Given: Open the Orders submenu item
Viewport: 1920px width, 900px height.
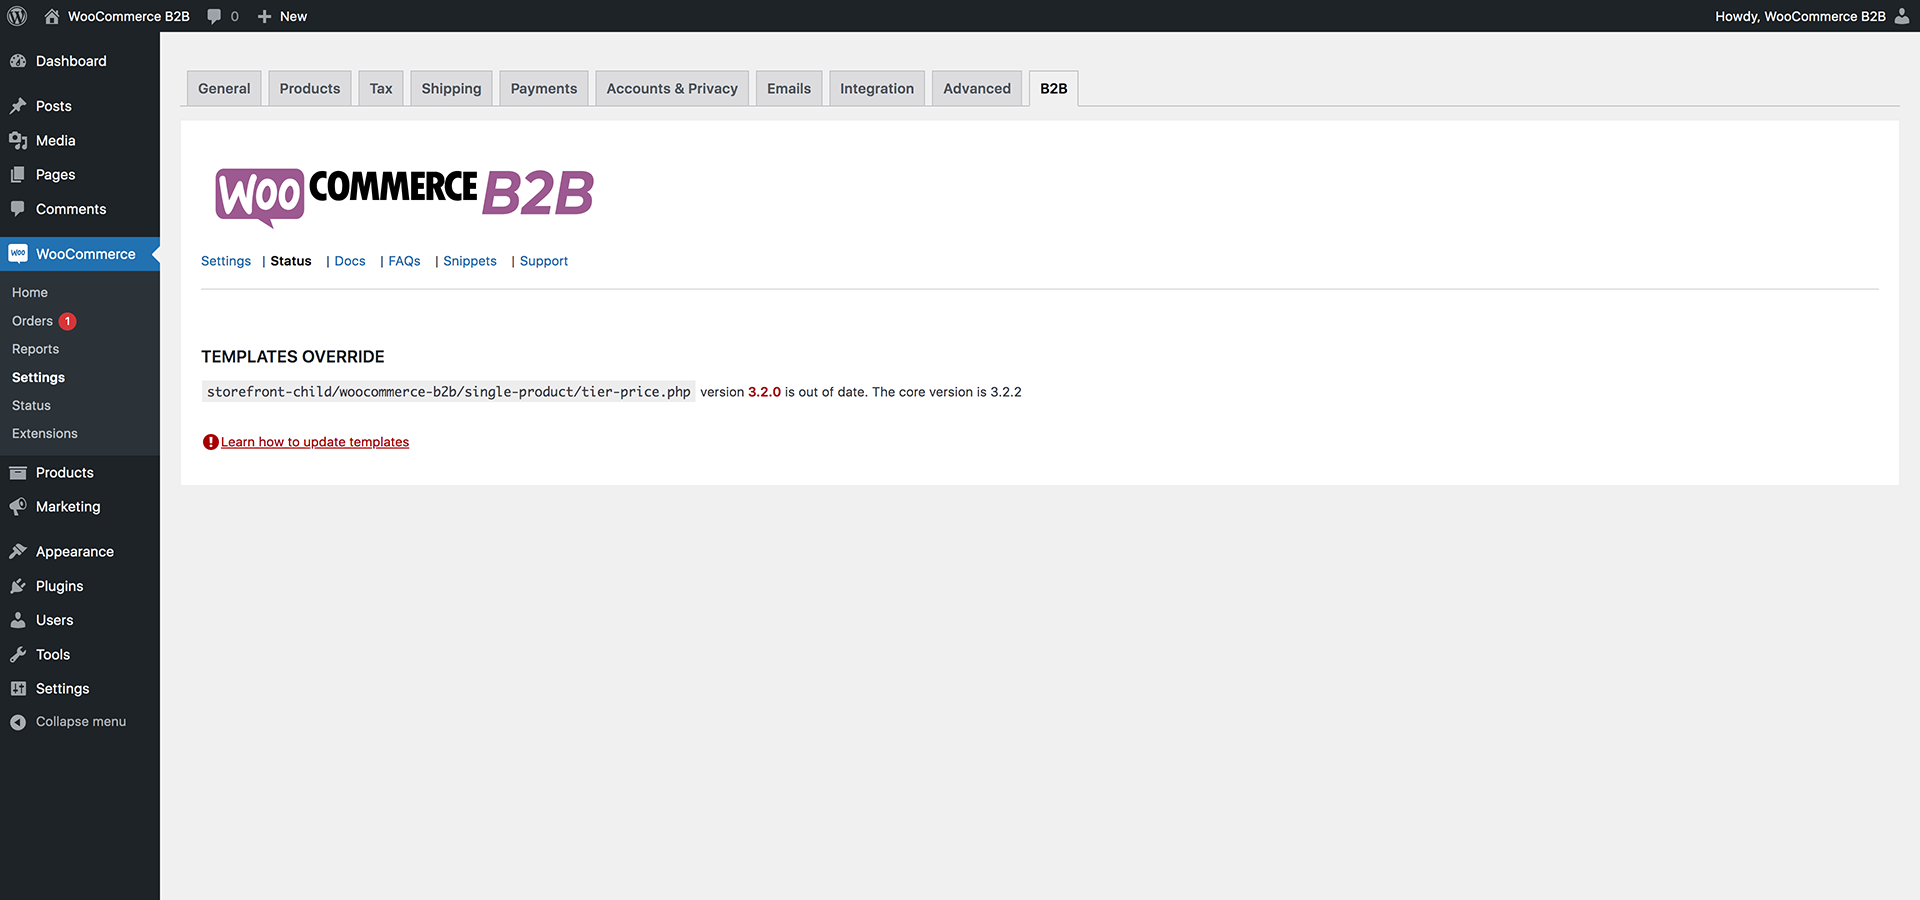Looking at the screenshot, I should [x=32, y=321].
